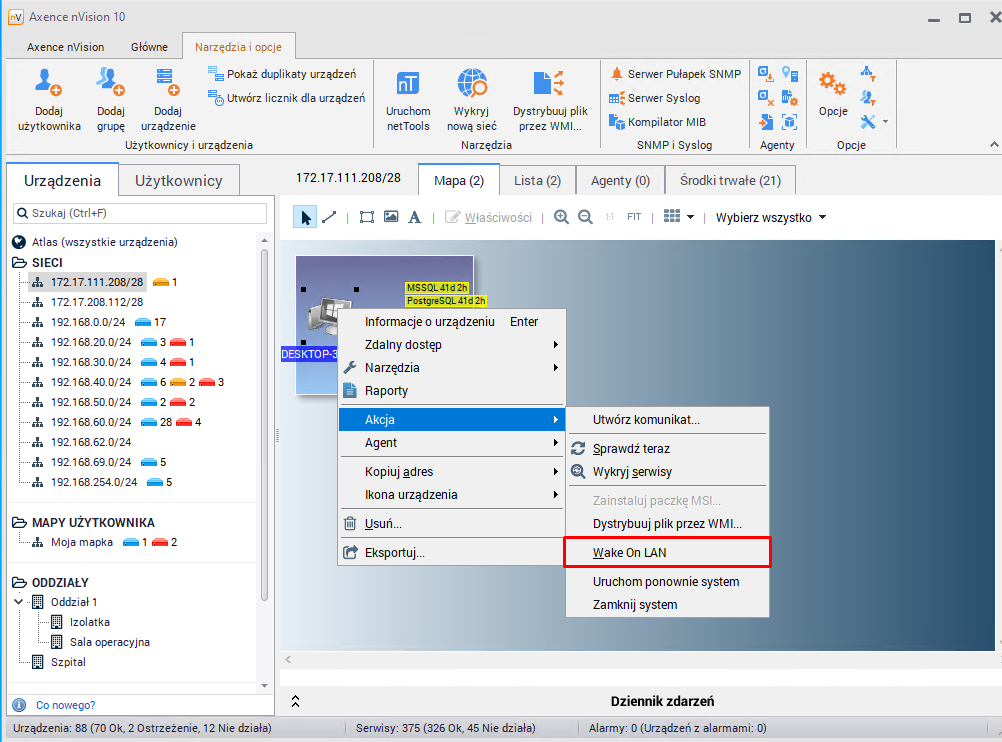The width and height of the screenshot is (1002, 742).
Task: Click the zoom in magnifier icon
Action: [x=561, y=217]
